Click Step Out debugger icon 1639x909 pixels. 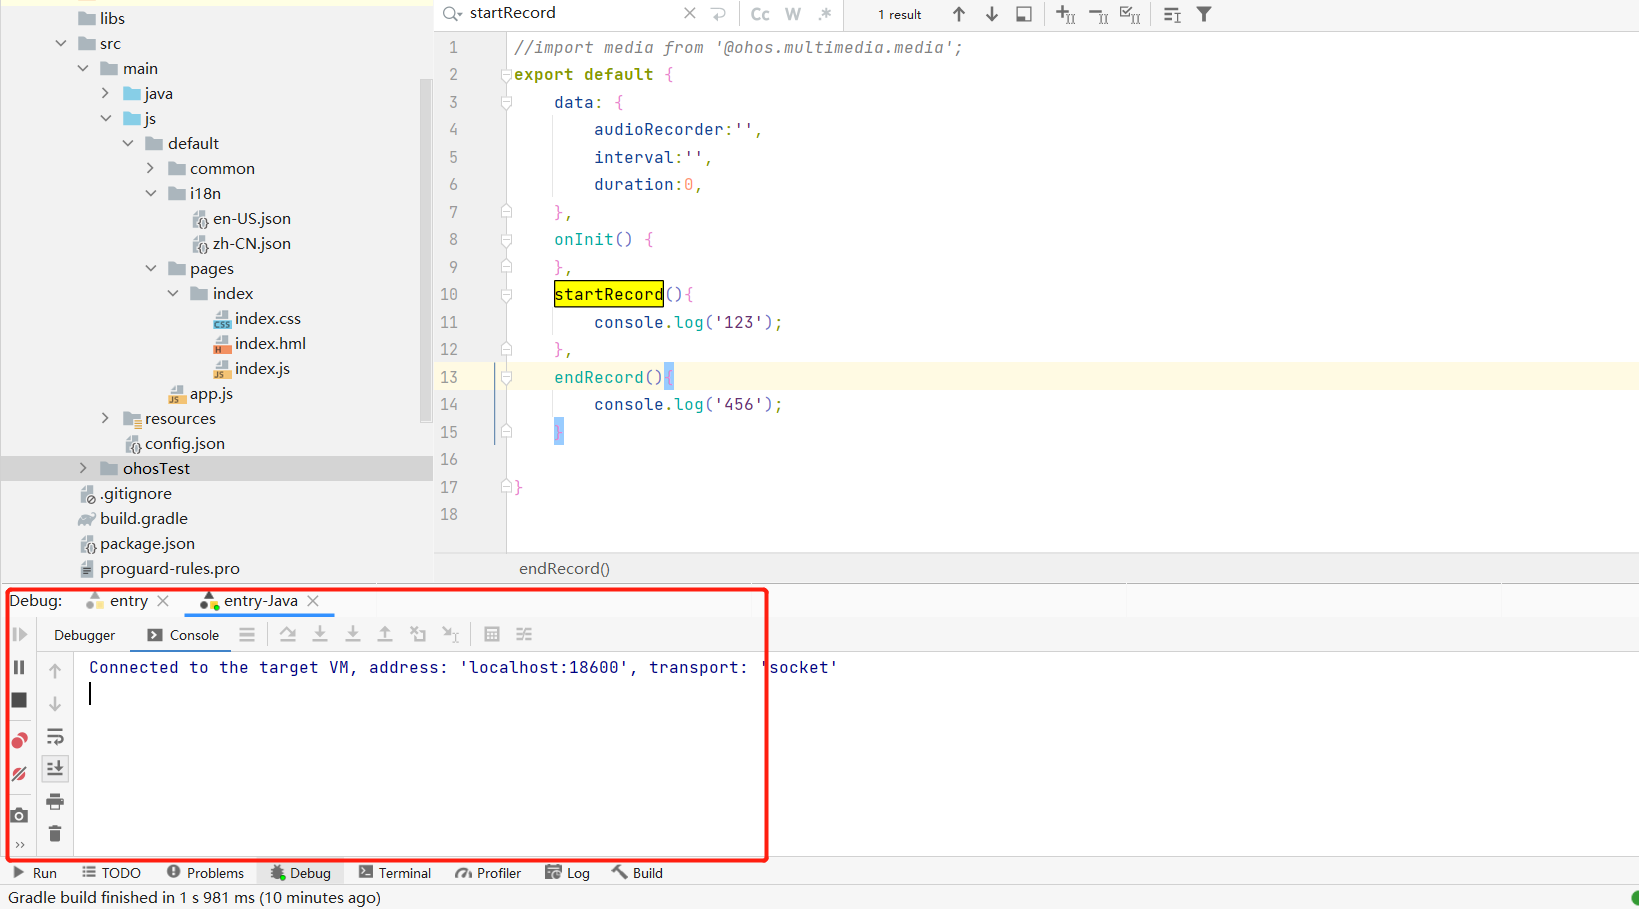pos(385,634)
